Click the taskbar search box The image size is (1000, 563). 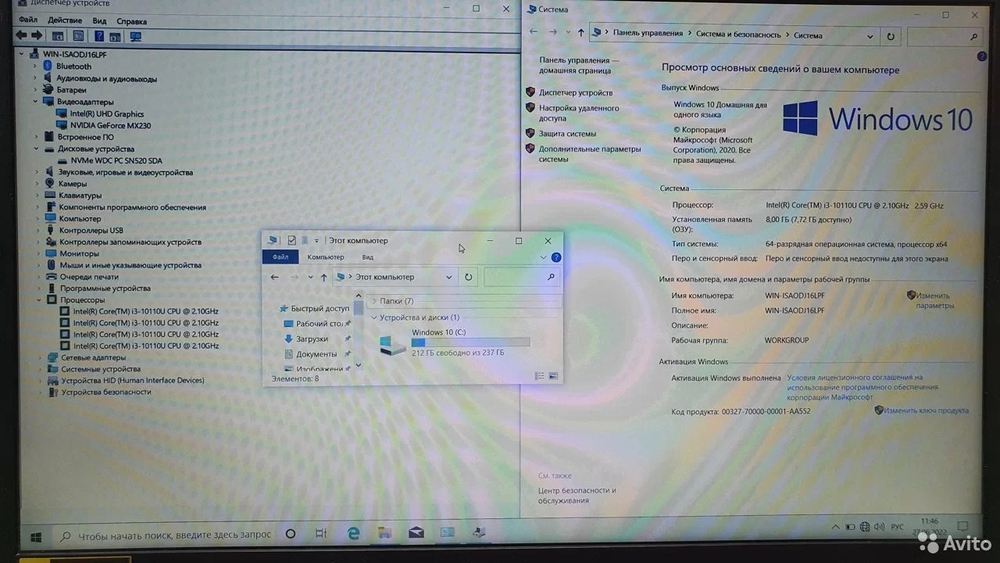click(x=167, y=535)
